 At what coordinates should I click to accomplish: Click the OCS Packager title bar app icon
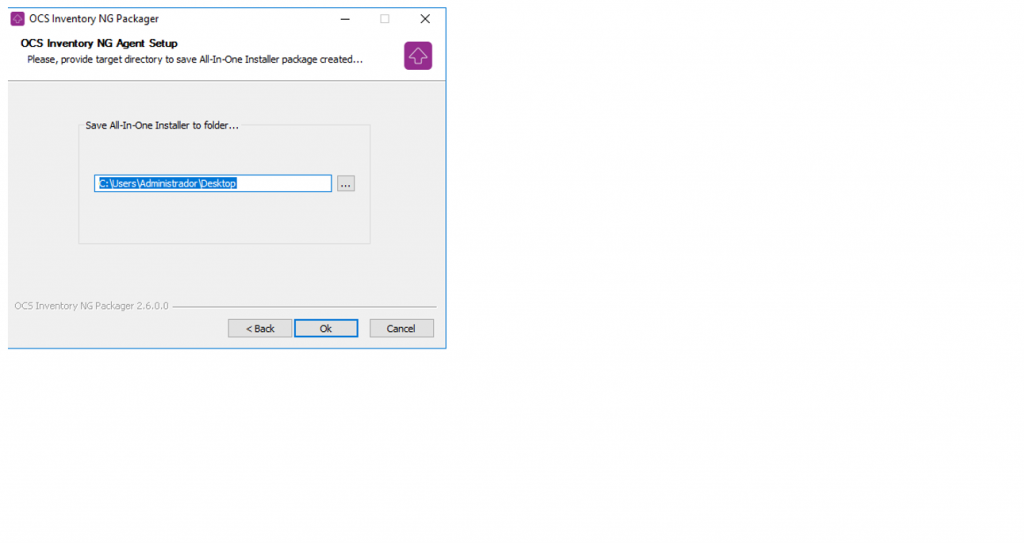coord(18,19)
